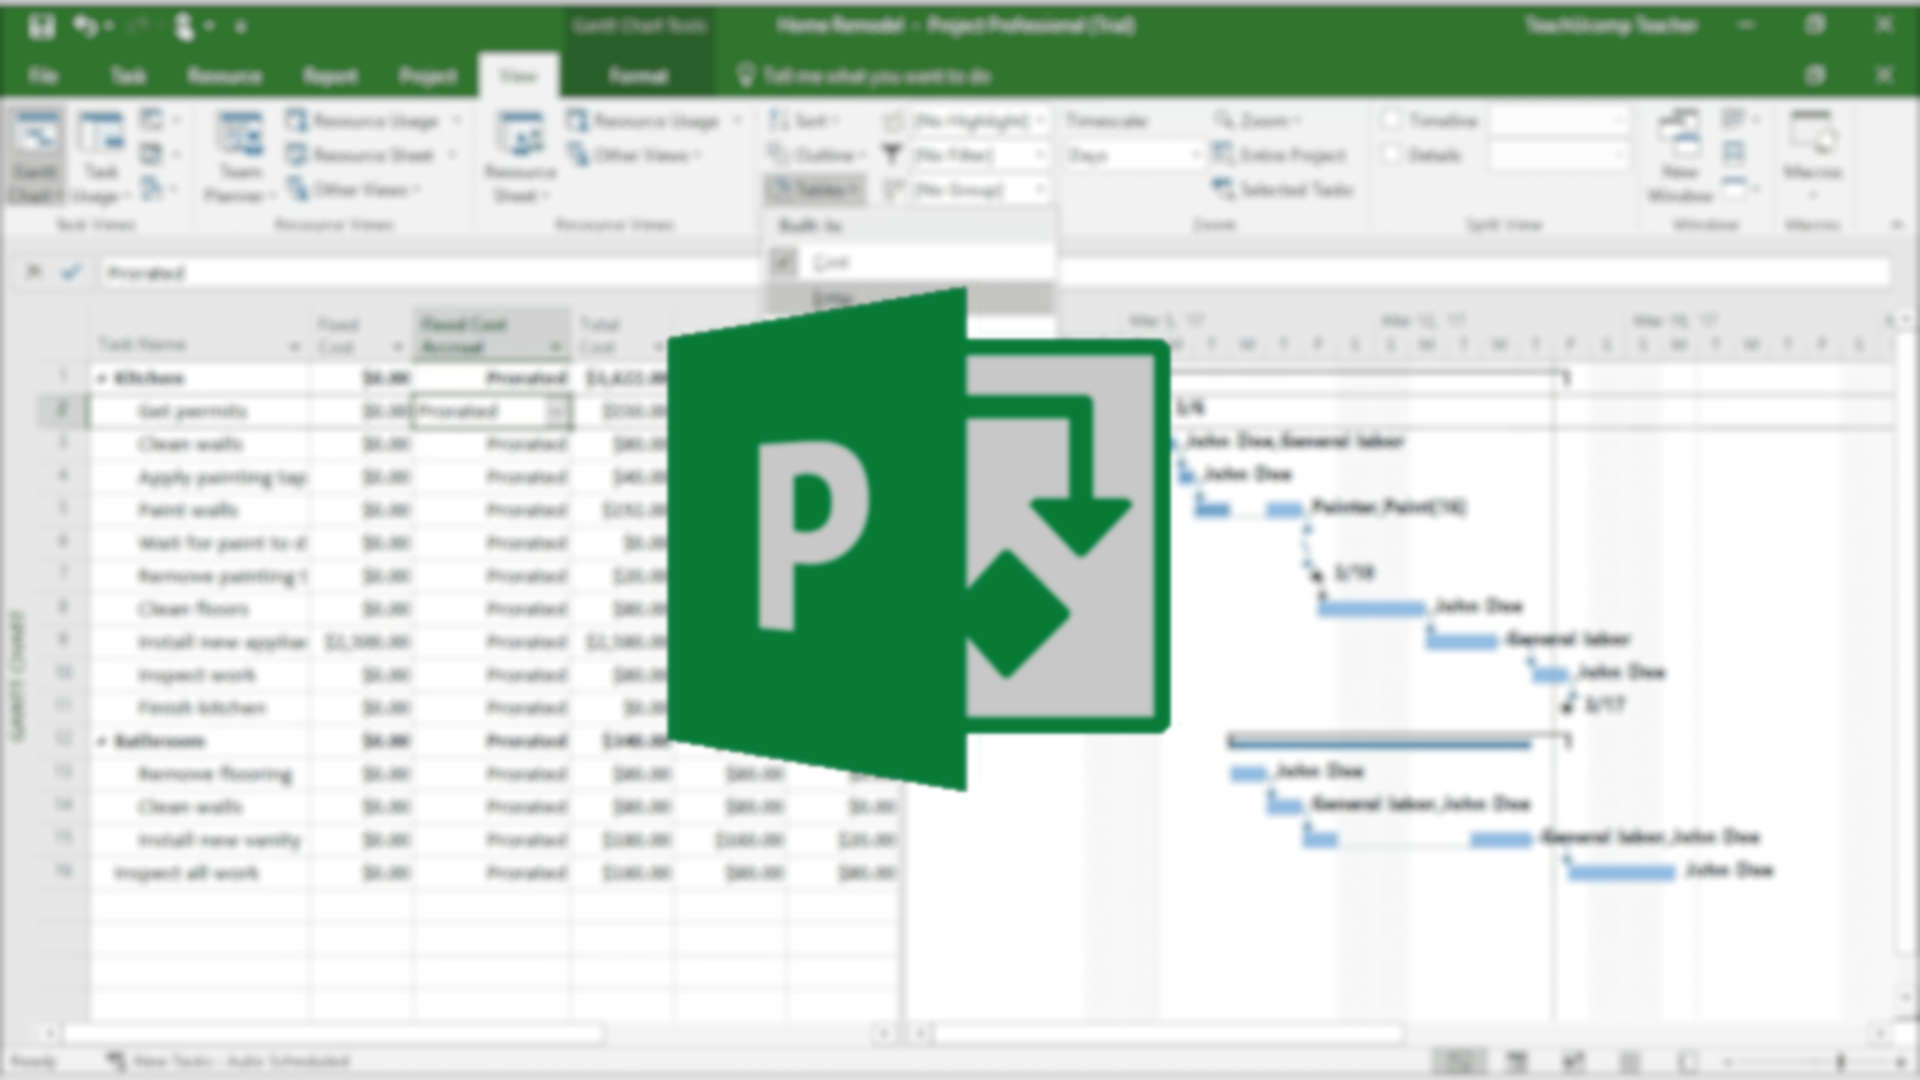Screen dimensions: 1920x1080
Task: Click the Tables button
Action: pyautogui.click(x=815, y=189)
